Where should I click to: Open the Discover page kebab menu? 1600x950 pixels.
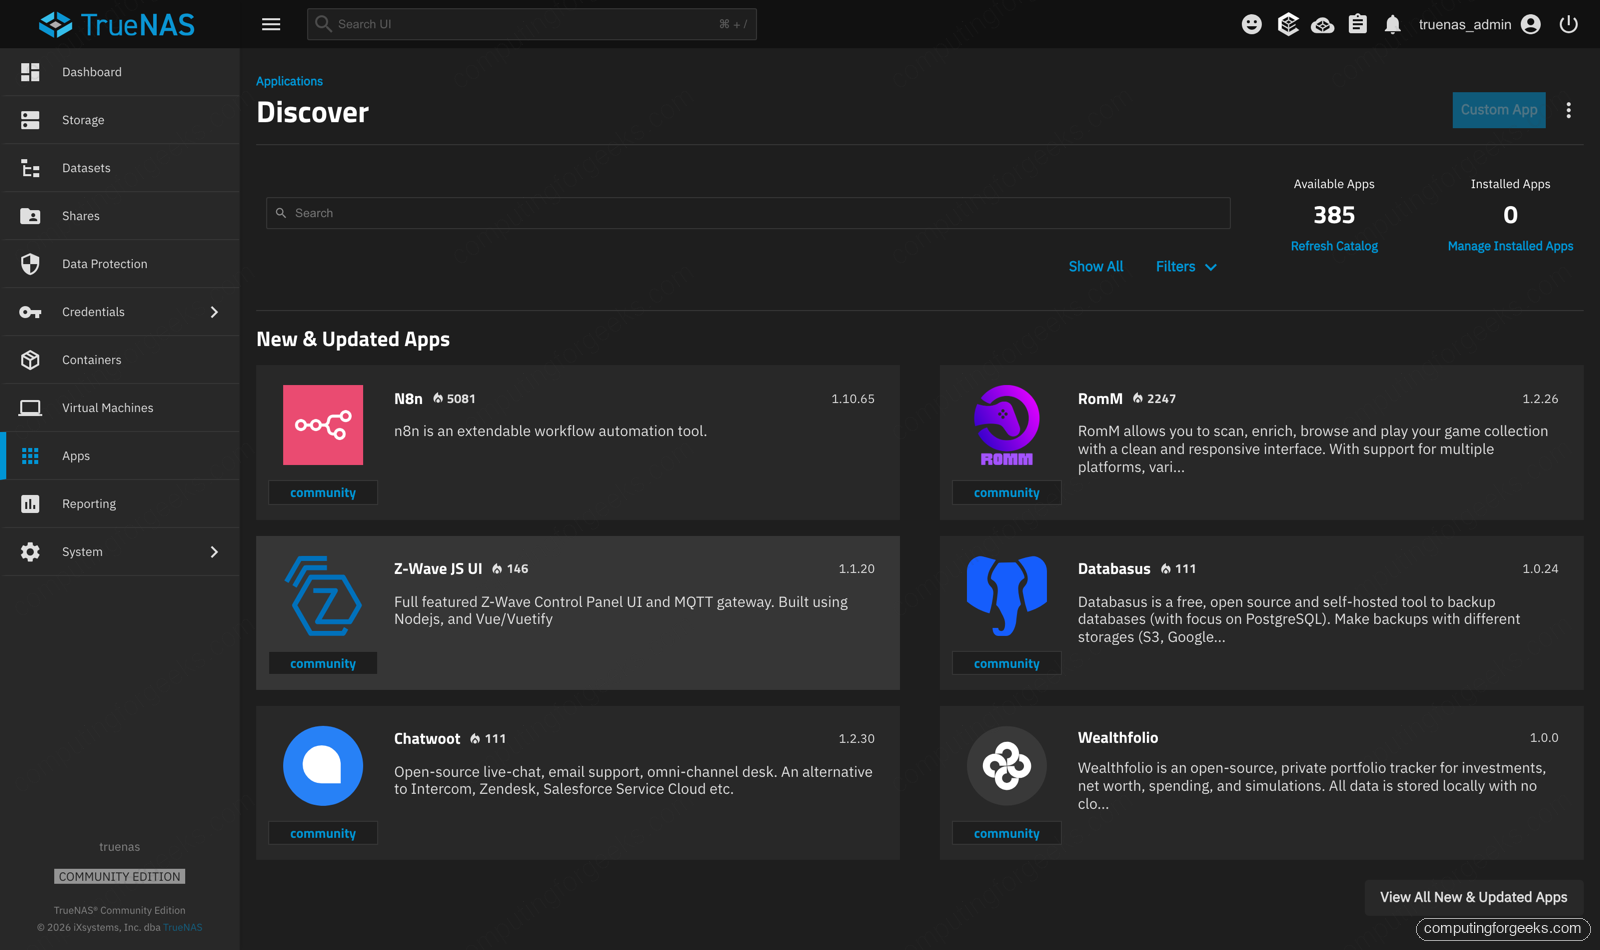click(x=1569, y=110)
